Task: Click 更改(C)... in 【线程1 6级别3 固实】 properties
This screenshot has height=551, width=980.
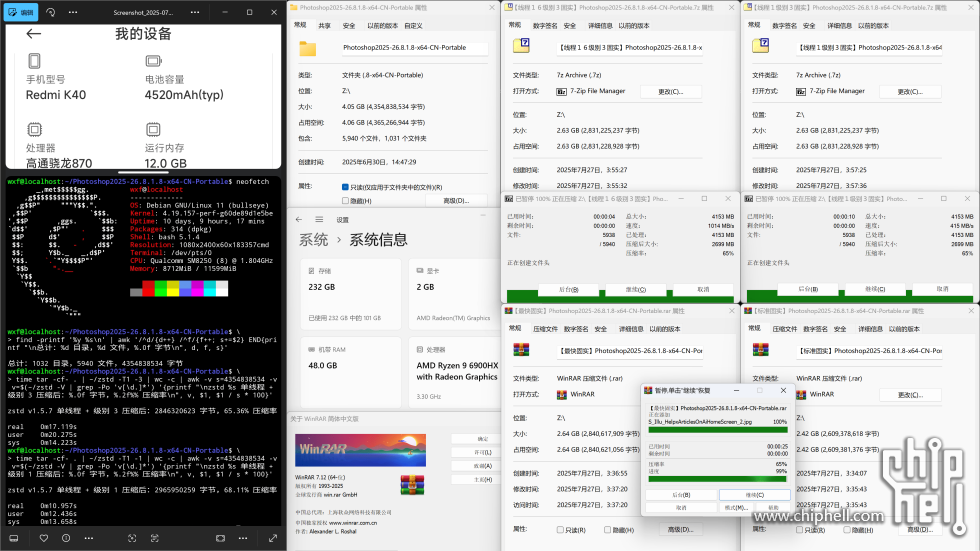Action: click(671, 92)
